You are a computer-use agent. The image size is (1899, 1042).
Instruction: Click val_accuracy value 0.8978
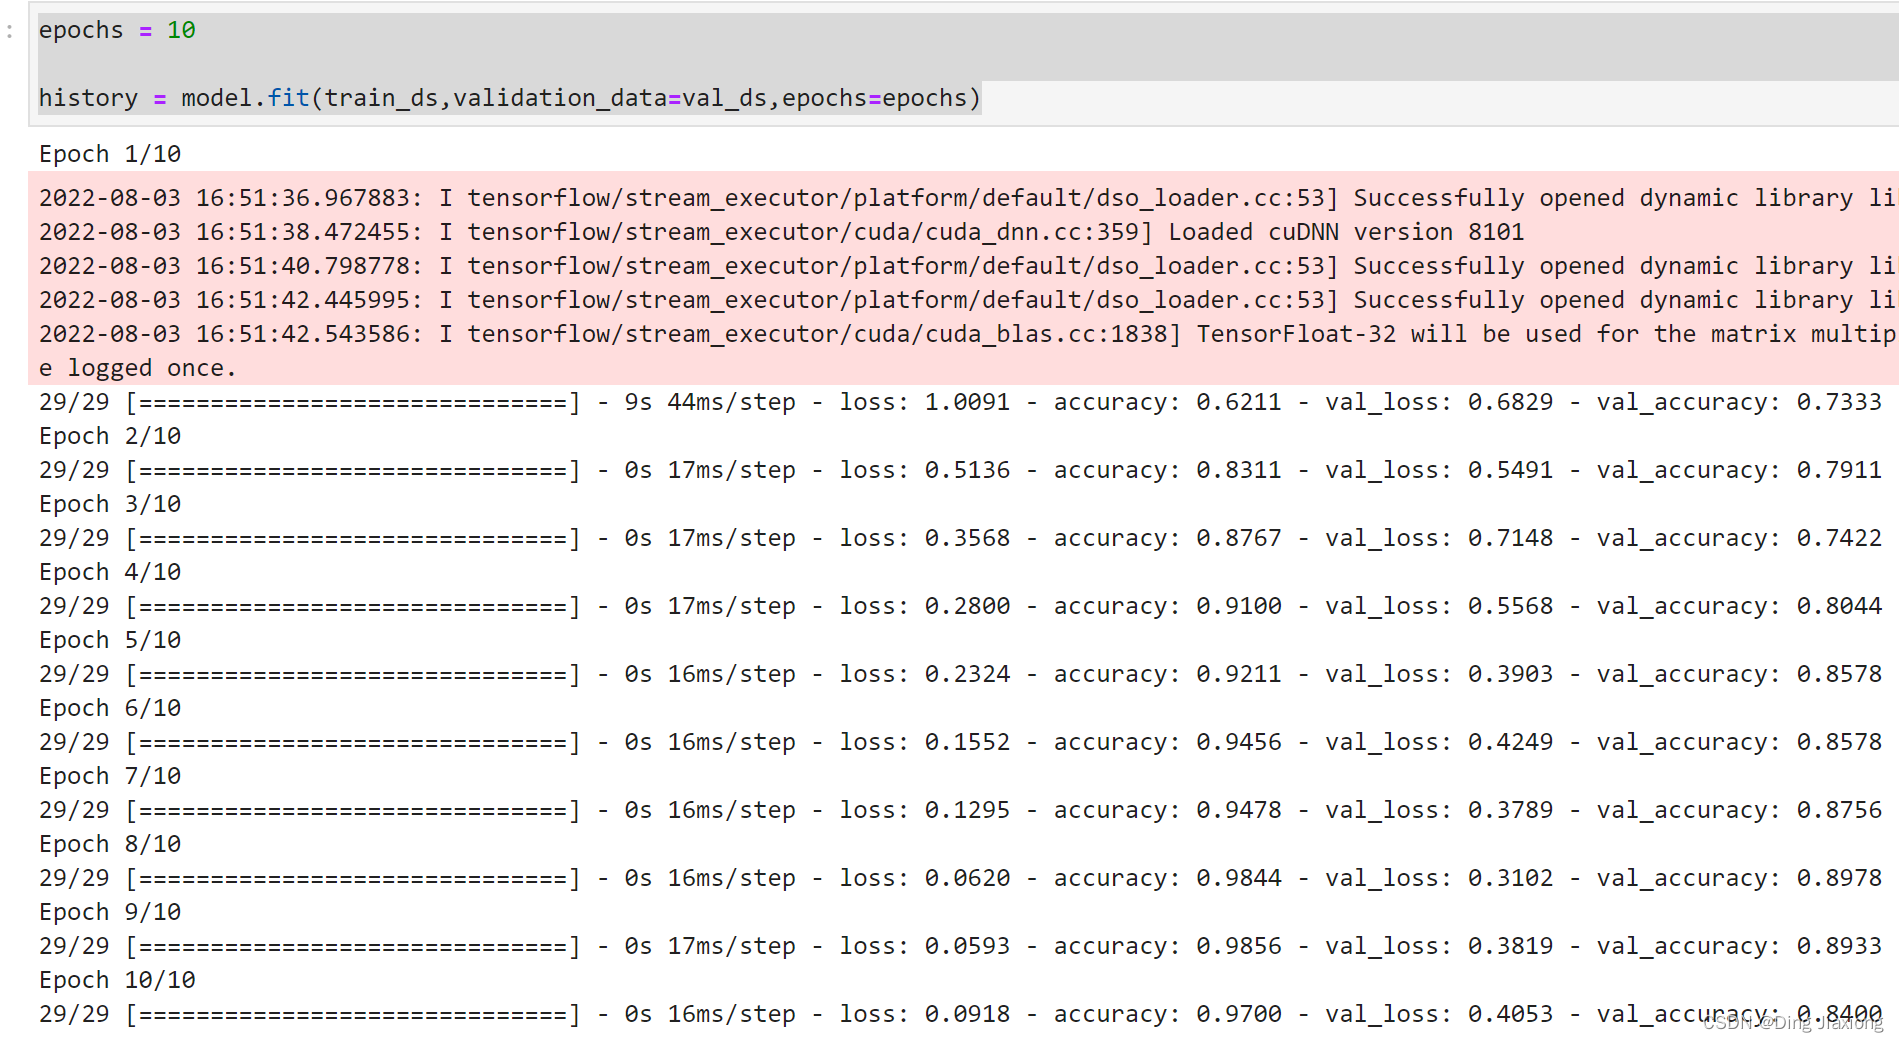click(1839, 878)
